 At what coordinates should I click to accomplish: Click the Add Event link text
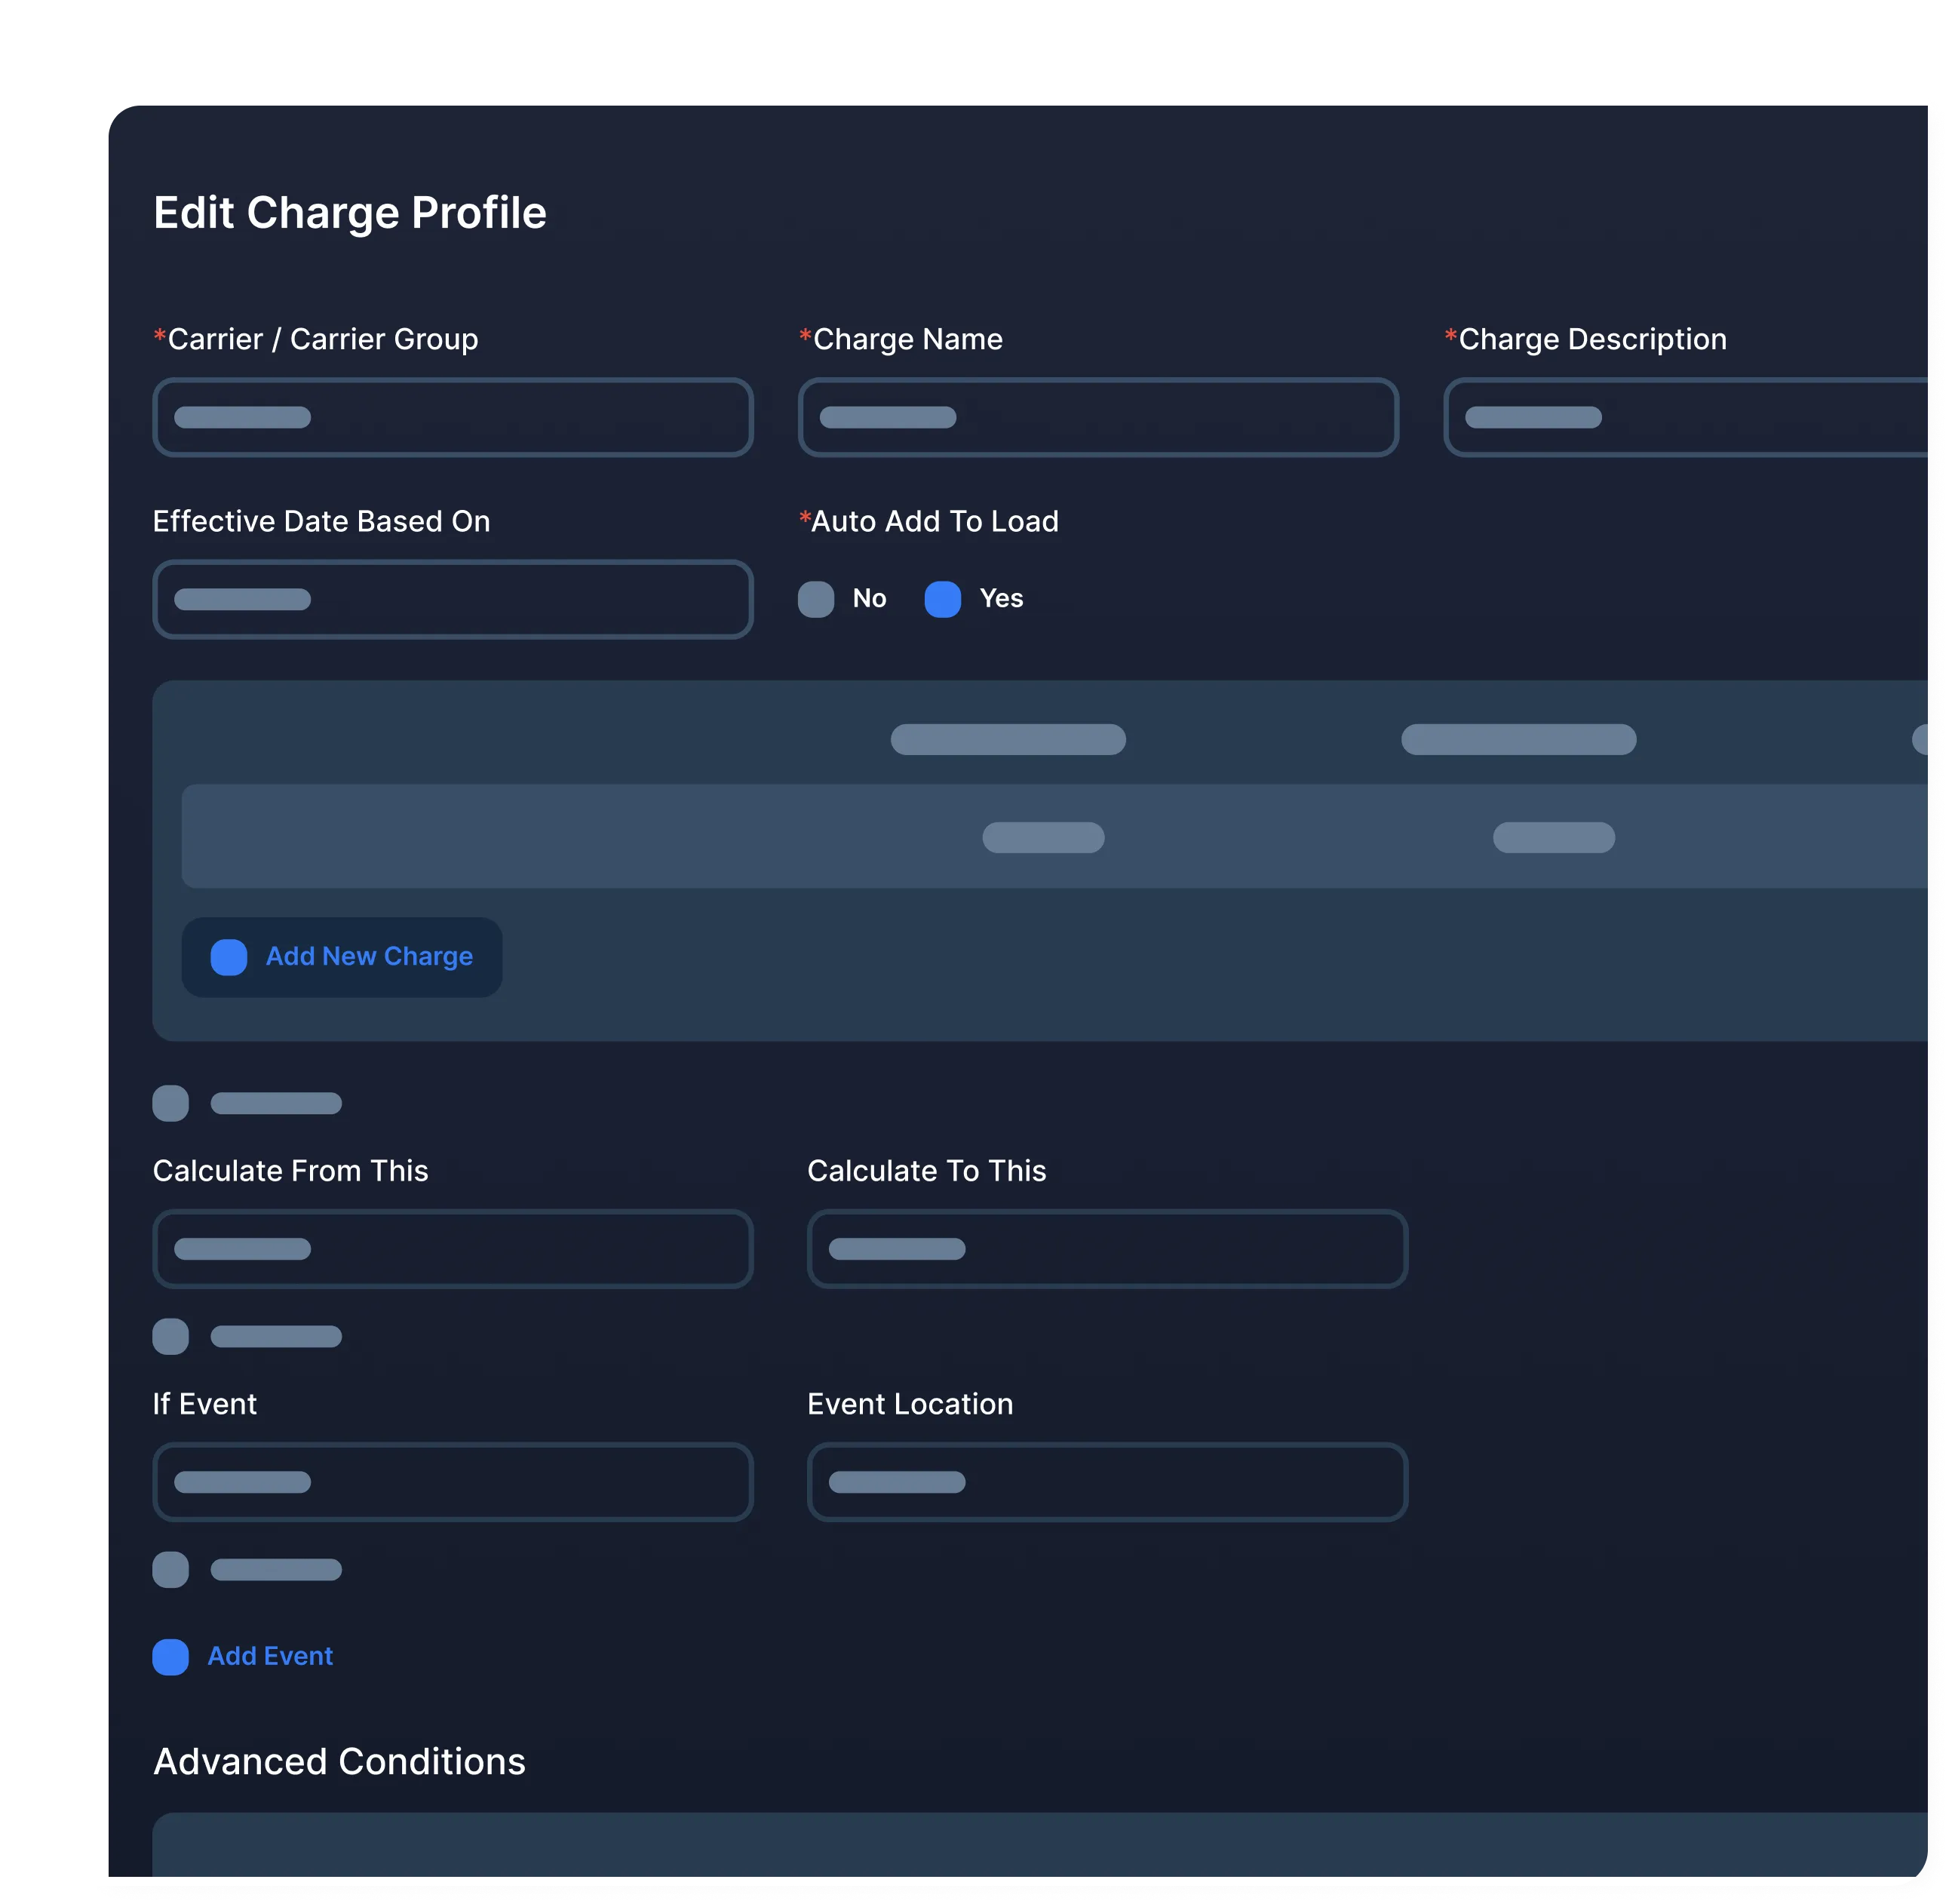pyautogui.click(x=270, y=1657)
